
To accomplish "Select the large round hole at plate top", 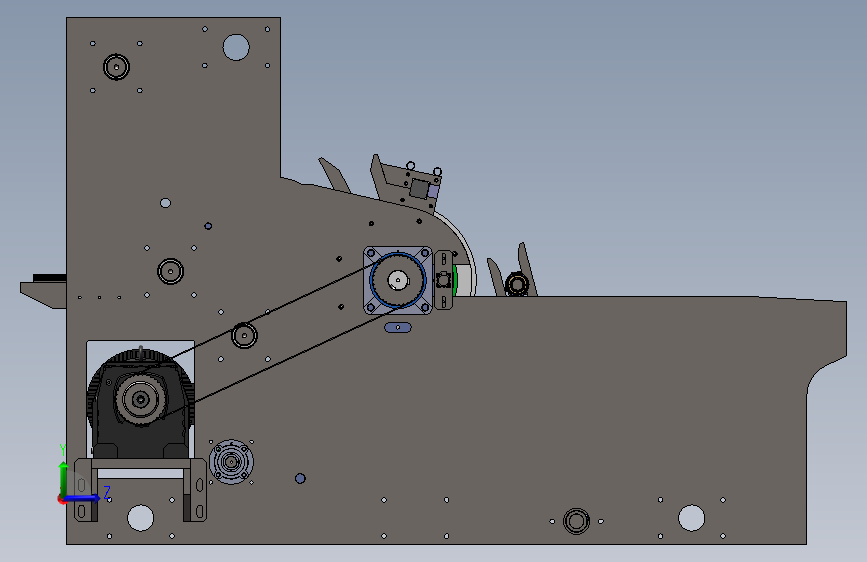I will click(236, 47).
